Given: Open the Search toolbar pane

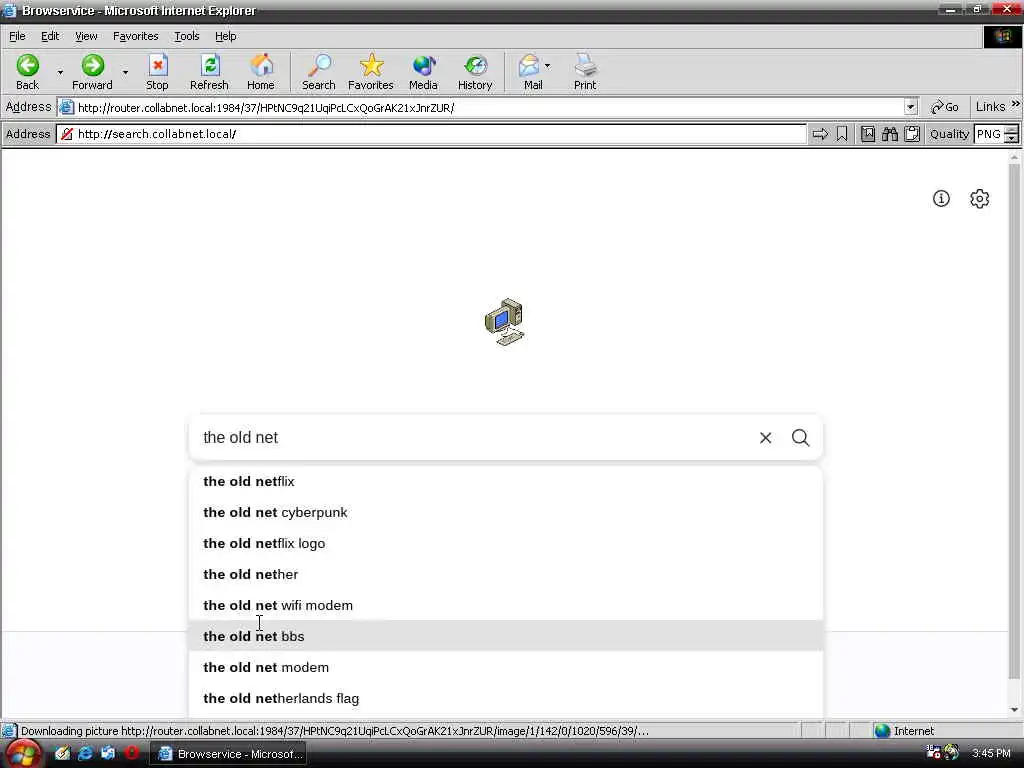Looking at the screenshot, I should coord(319,72).
